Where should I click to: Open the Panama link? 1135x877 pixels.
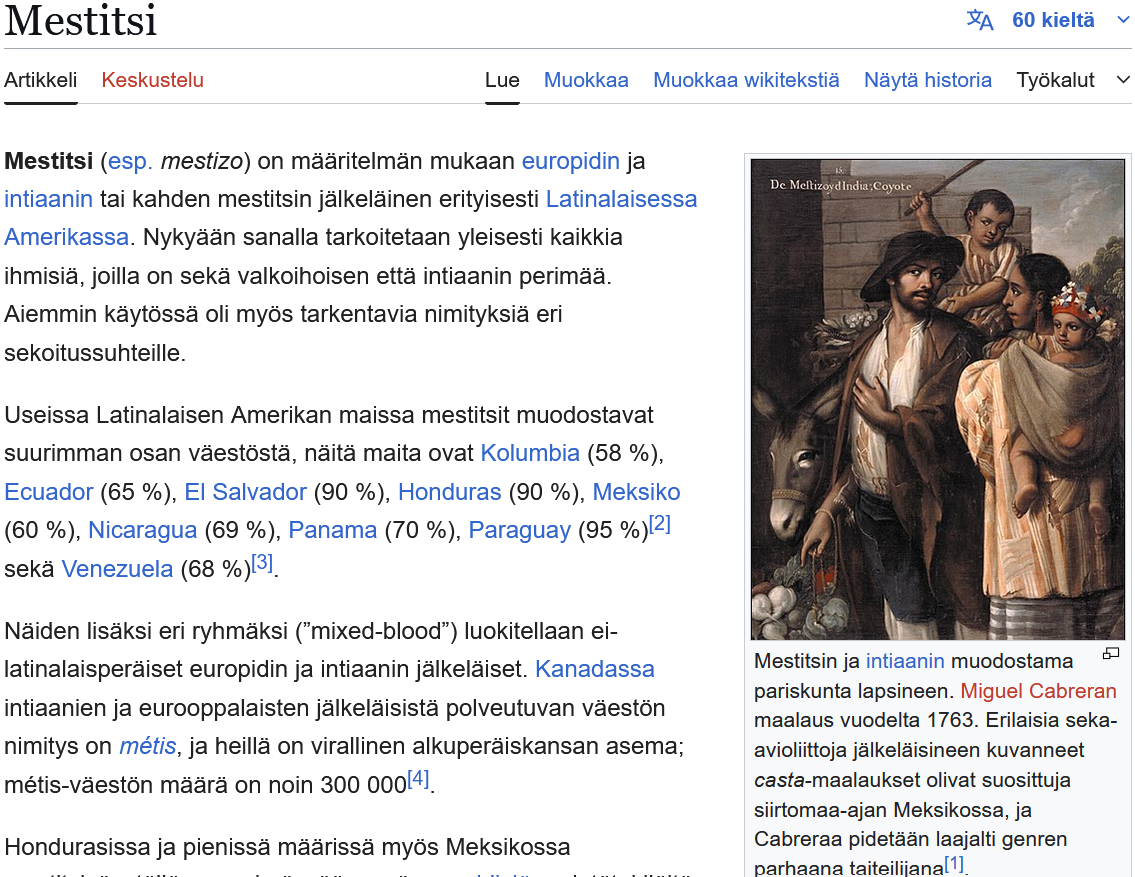(x=333, y=530)
